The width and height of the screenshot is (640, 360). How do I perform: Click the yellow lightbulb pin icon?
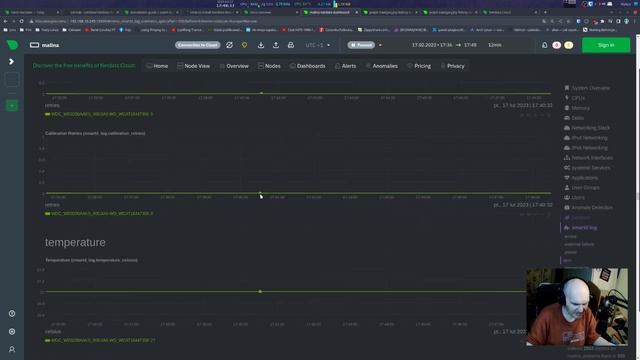tap(244, 45)
